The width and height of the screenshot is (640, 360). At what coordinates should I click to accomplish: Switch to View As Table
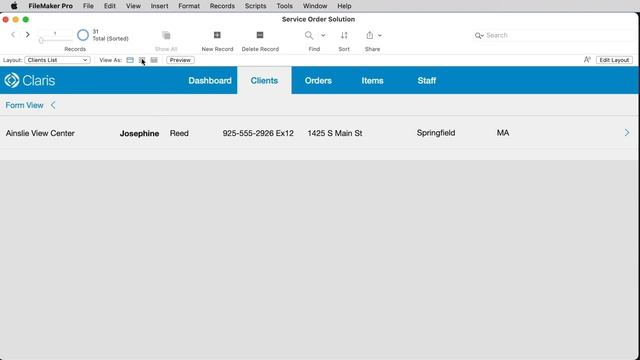pos(154,60)
